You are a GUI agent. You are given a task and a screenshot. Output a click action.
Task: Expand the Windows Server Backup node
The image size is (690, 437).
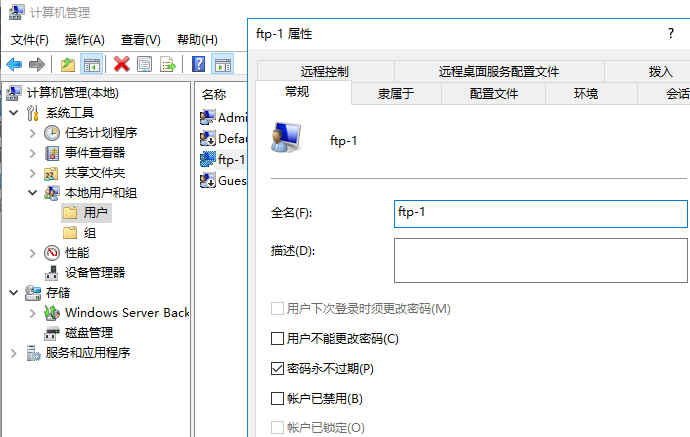click(33, 313)
